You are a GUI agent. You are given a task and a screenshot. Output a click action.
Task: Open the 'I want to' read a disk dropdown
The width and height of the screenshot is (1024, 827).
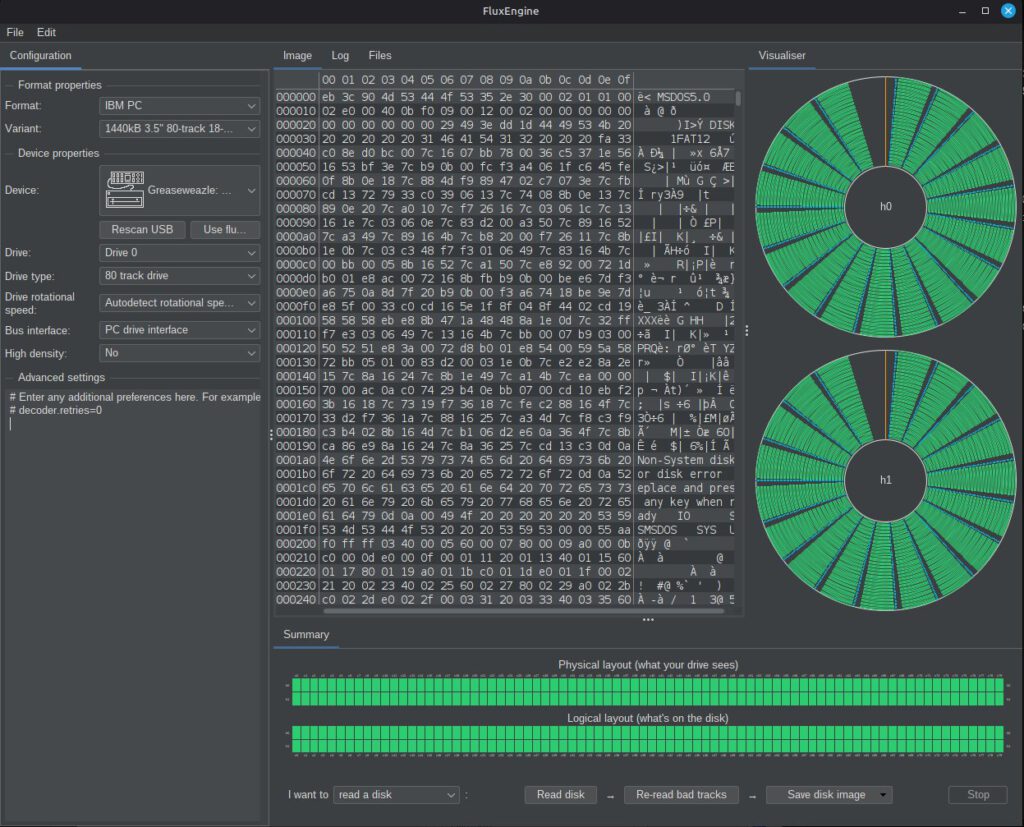(x=396, y=794)
